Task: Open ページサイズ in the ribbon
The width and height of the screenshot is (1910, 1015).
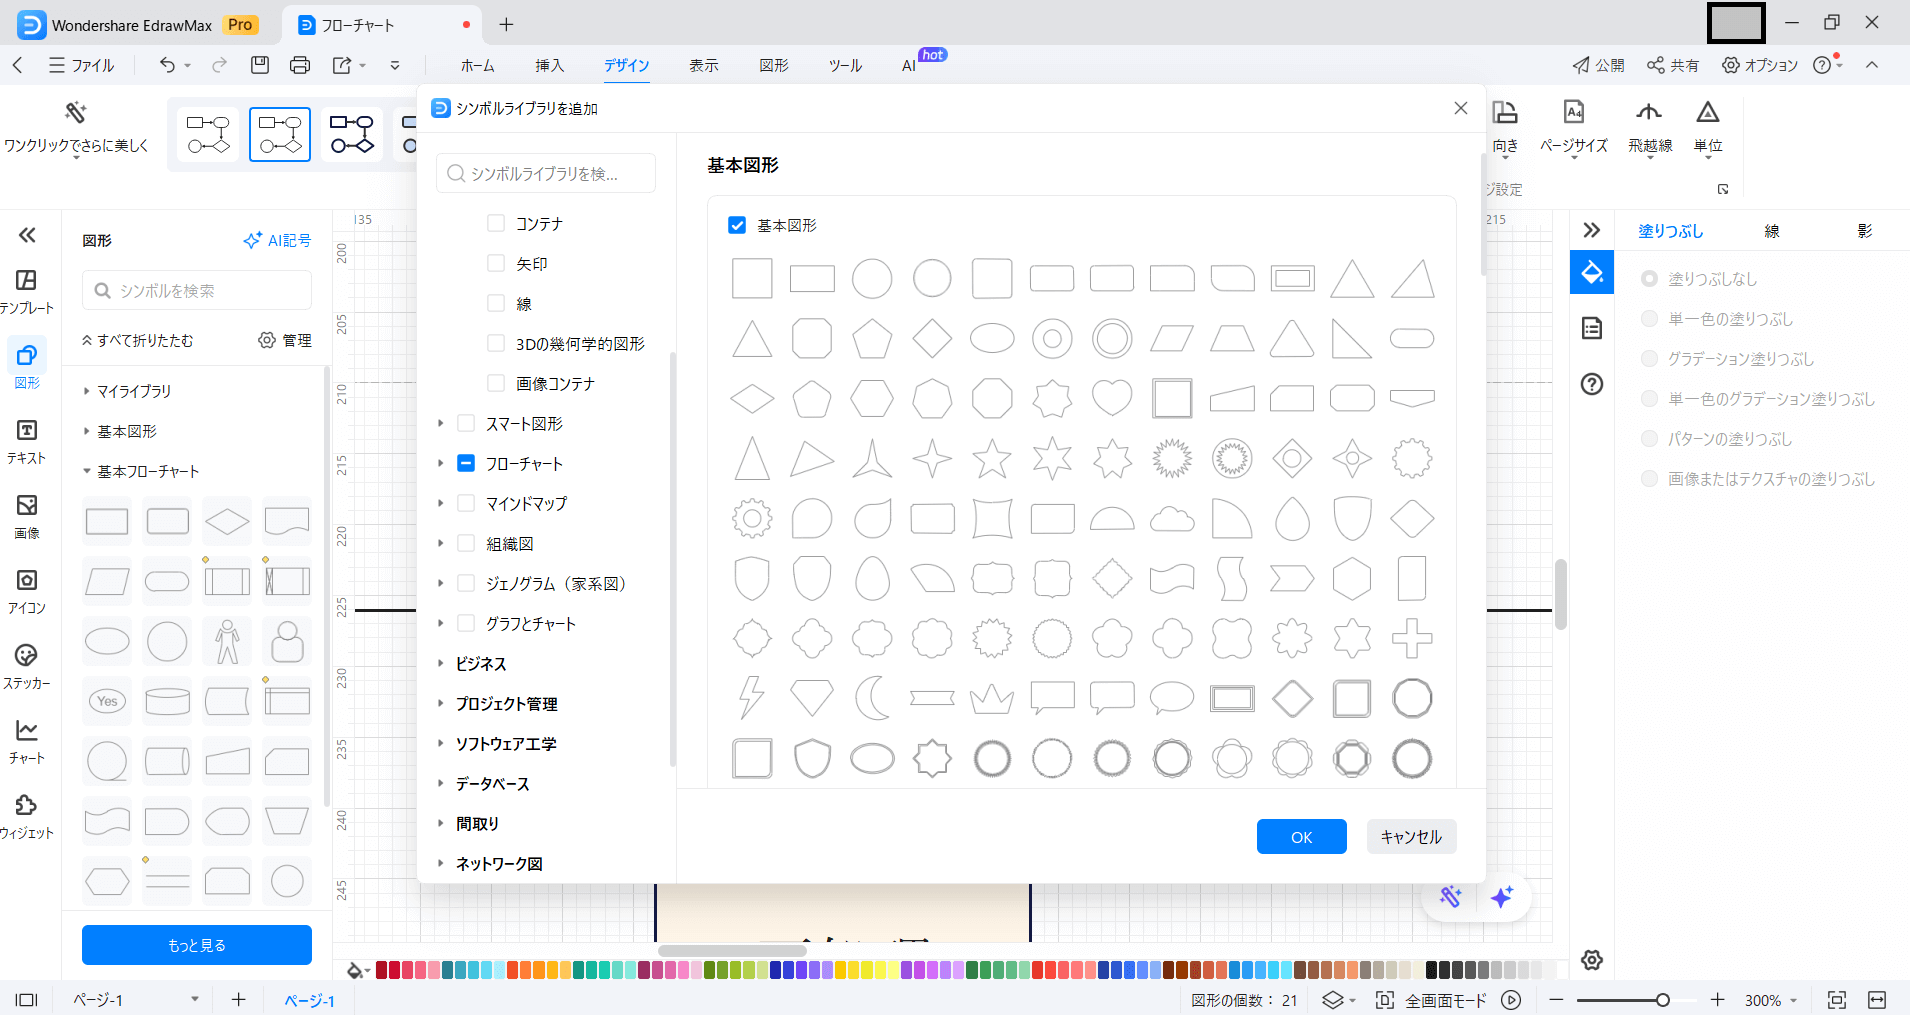Action: 1574,128
